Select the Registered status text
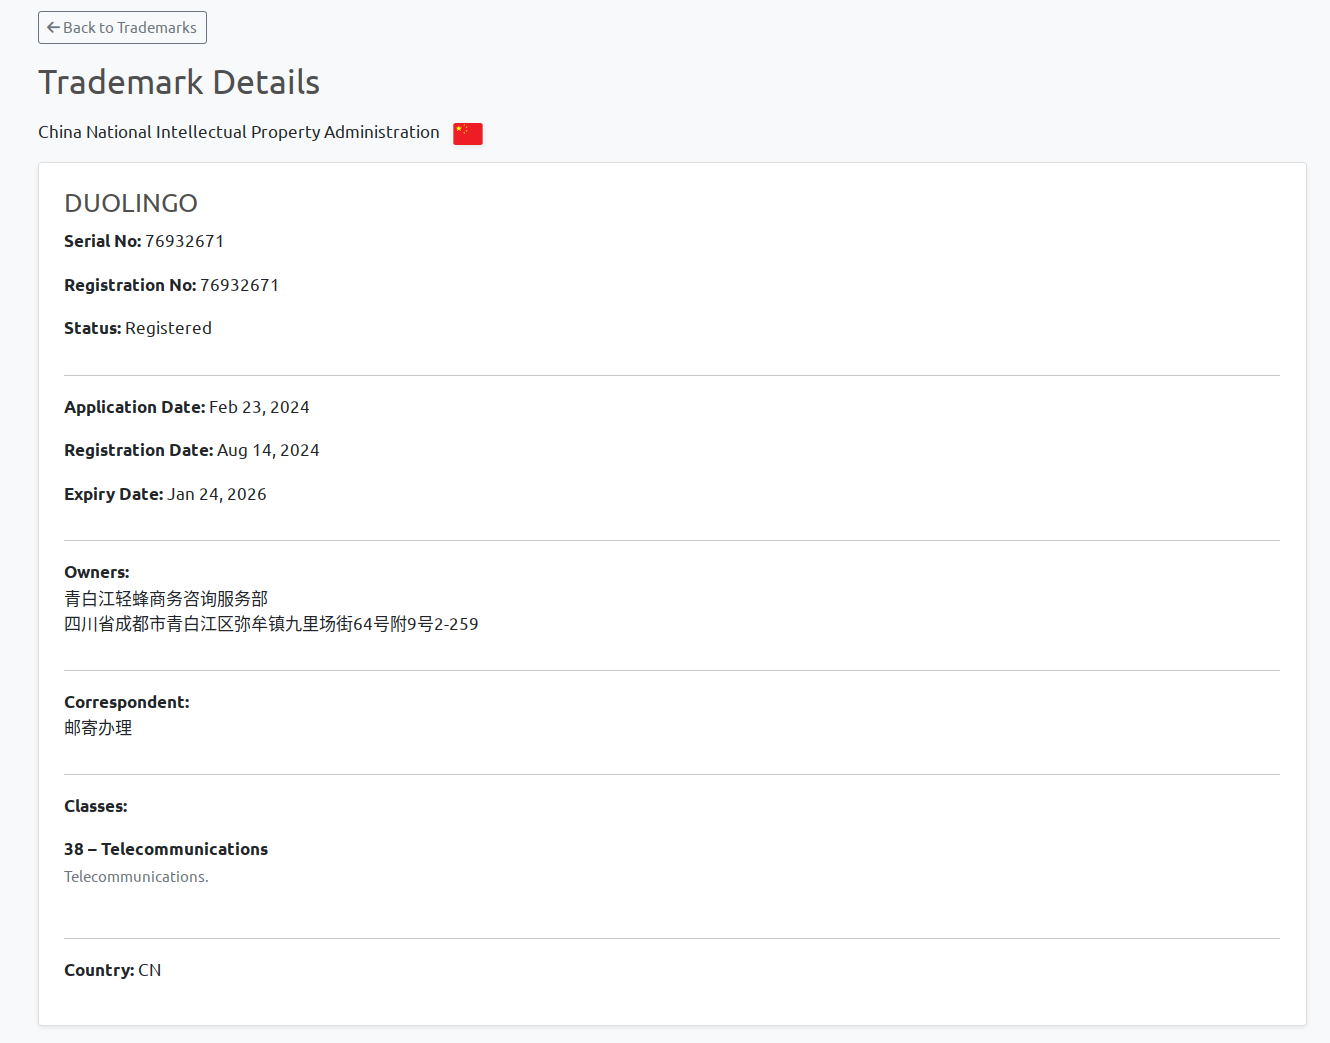1330x1043 pixels. click(x=168, y=328)
